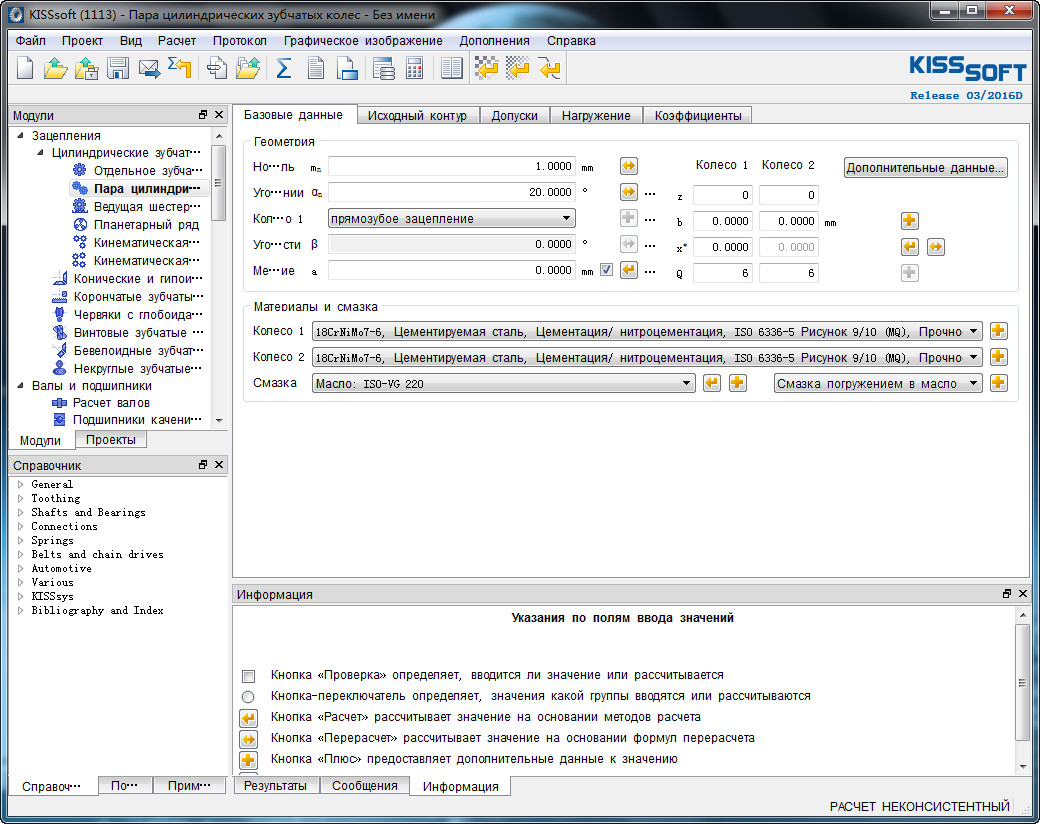Click the Дополнительные данные... button
The height and width of the screenshot is (824, 1040).
pyautogui.click(x=925, y=167)
